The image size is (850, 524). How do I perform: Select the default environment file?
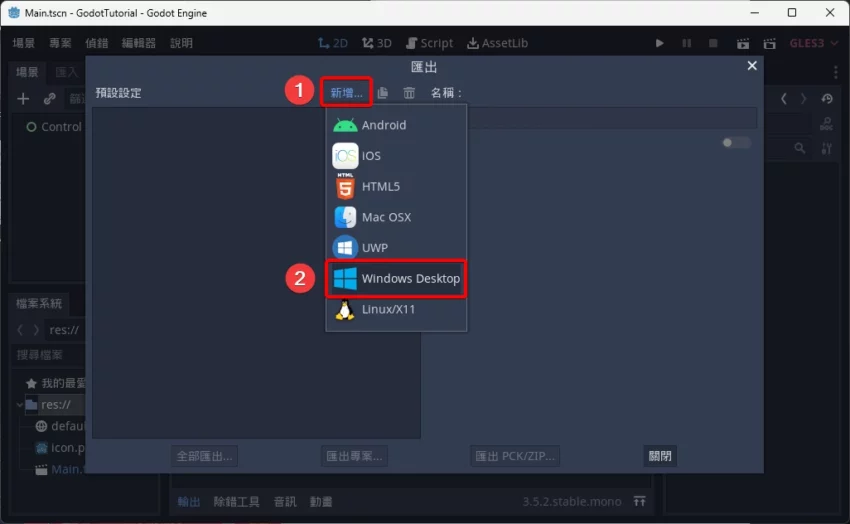(x=60, y=426)
